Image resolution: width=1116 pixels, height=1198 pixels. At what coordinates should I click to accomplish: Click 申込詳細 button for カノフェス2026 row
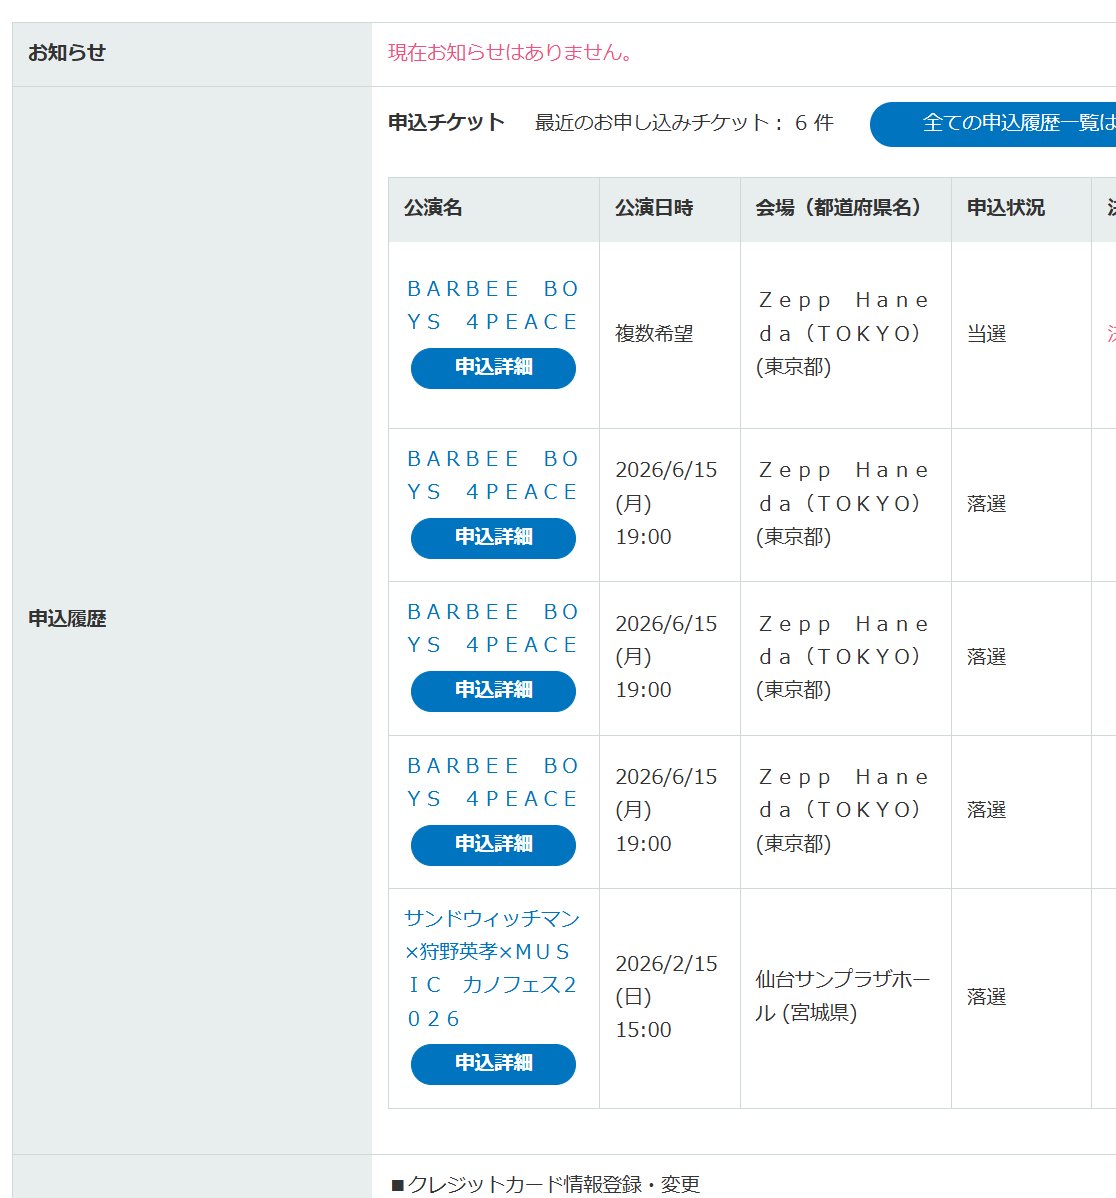493,1064
